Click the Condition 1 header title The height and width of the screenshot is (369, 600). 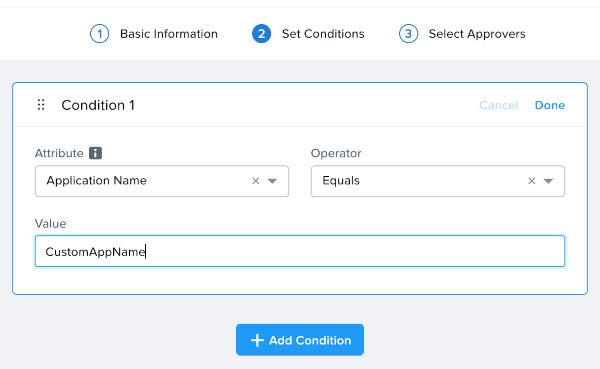point(98,105)
